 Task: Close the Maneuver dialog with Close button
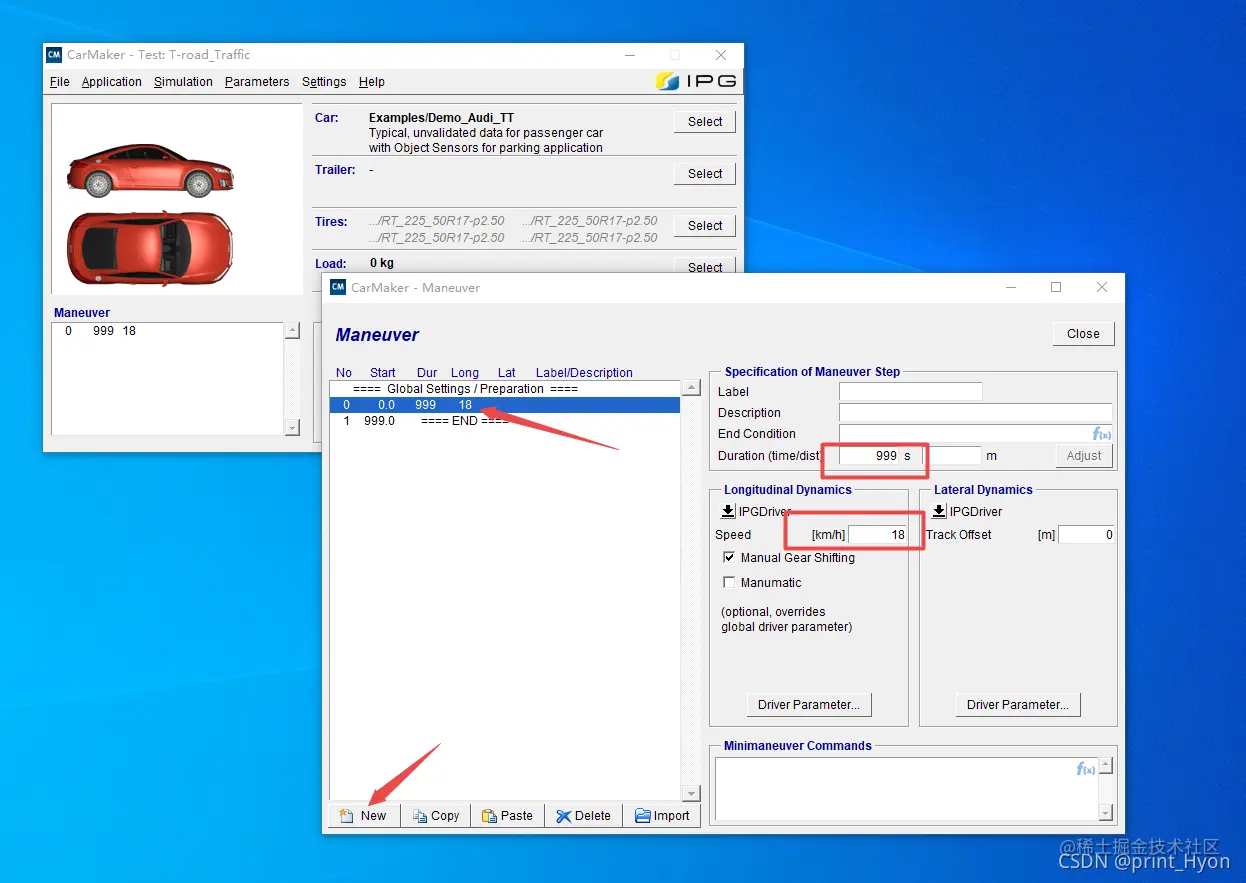point(1083,334)
